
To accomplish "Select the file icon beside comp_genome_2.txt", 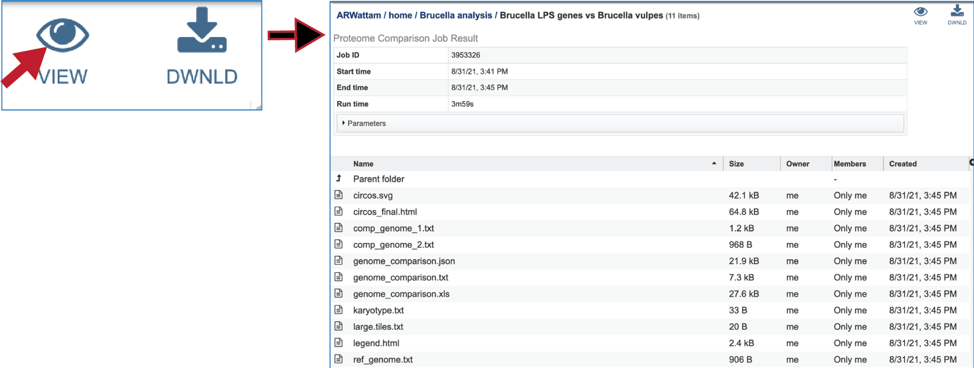I will (339, 244).
